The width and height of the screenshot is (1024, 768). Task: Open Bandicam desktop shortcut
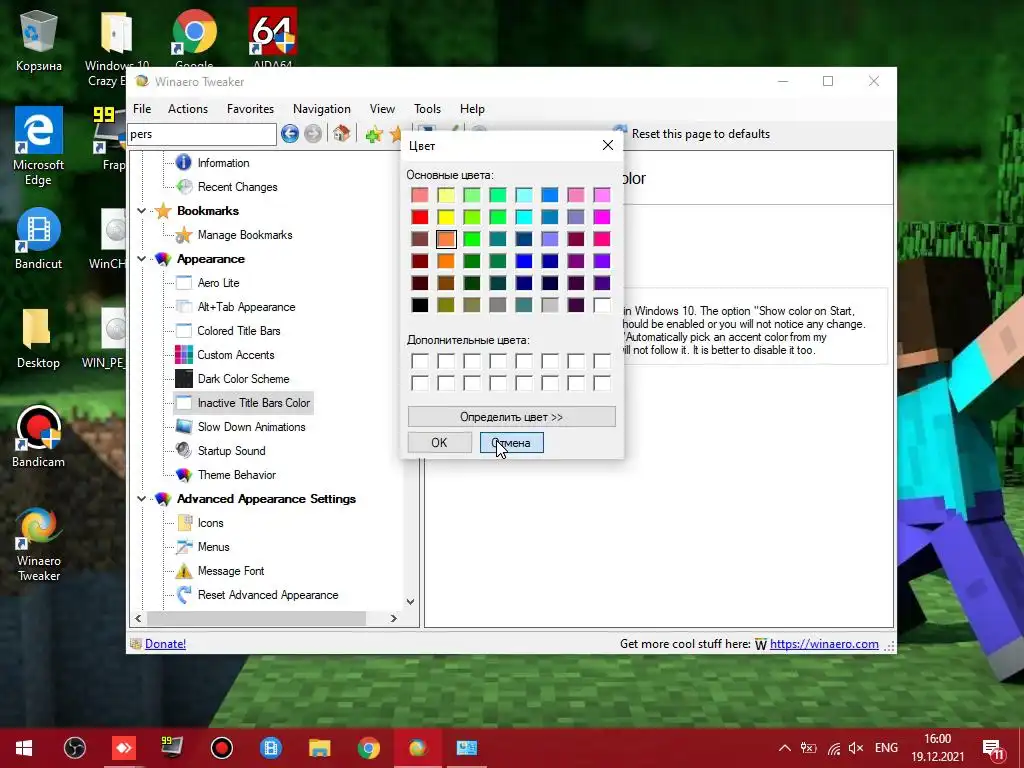click(39, 437)
